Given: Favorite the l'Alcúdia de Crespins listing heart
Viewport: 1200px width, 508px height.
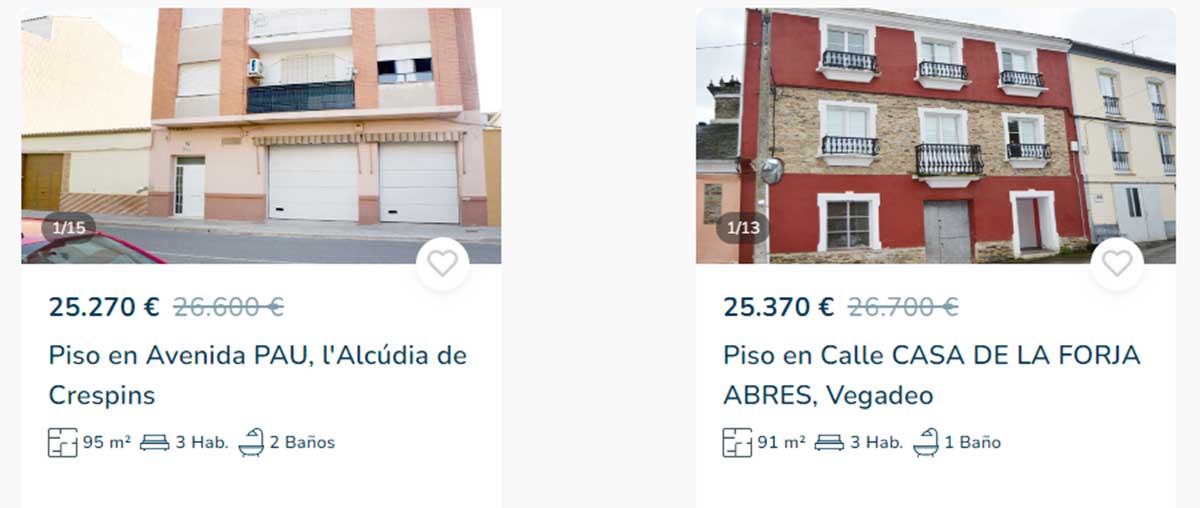Looking at the screenshot, I should (442, 263).
